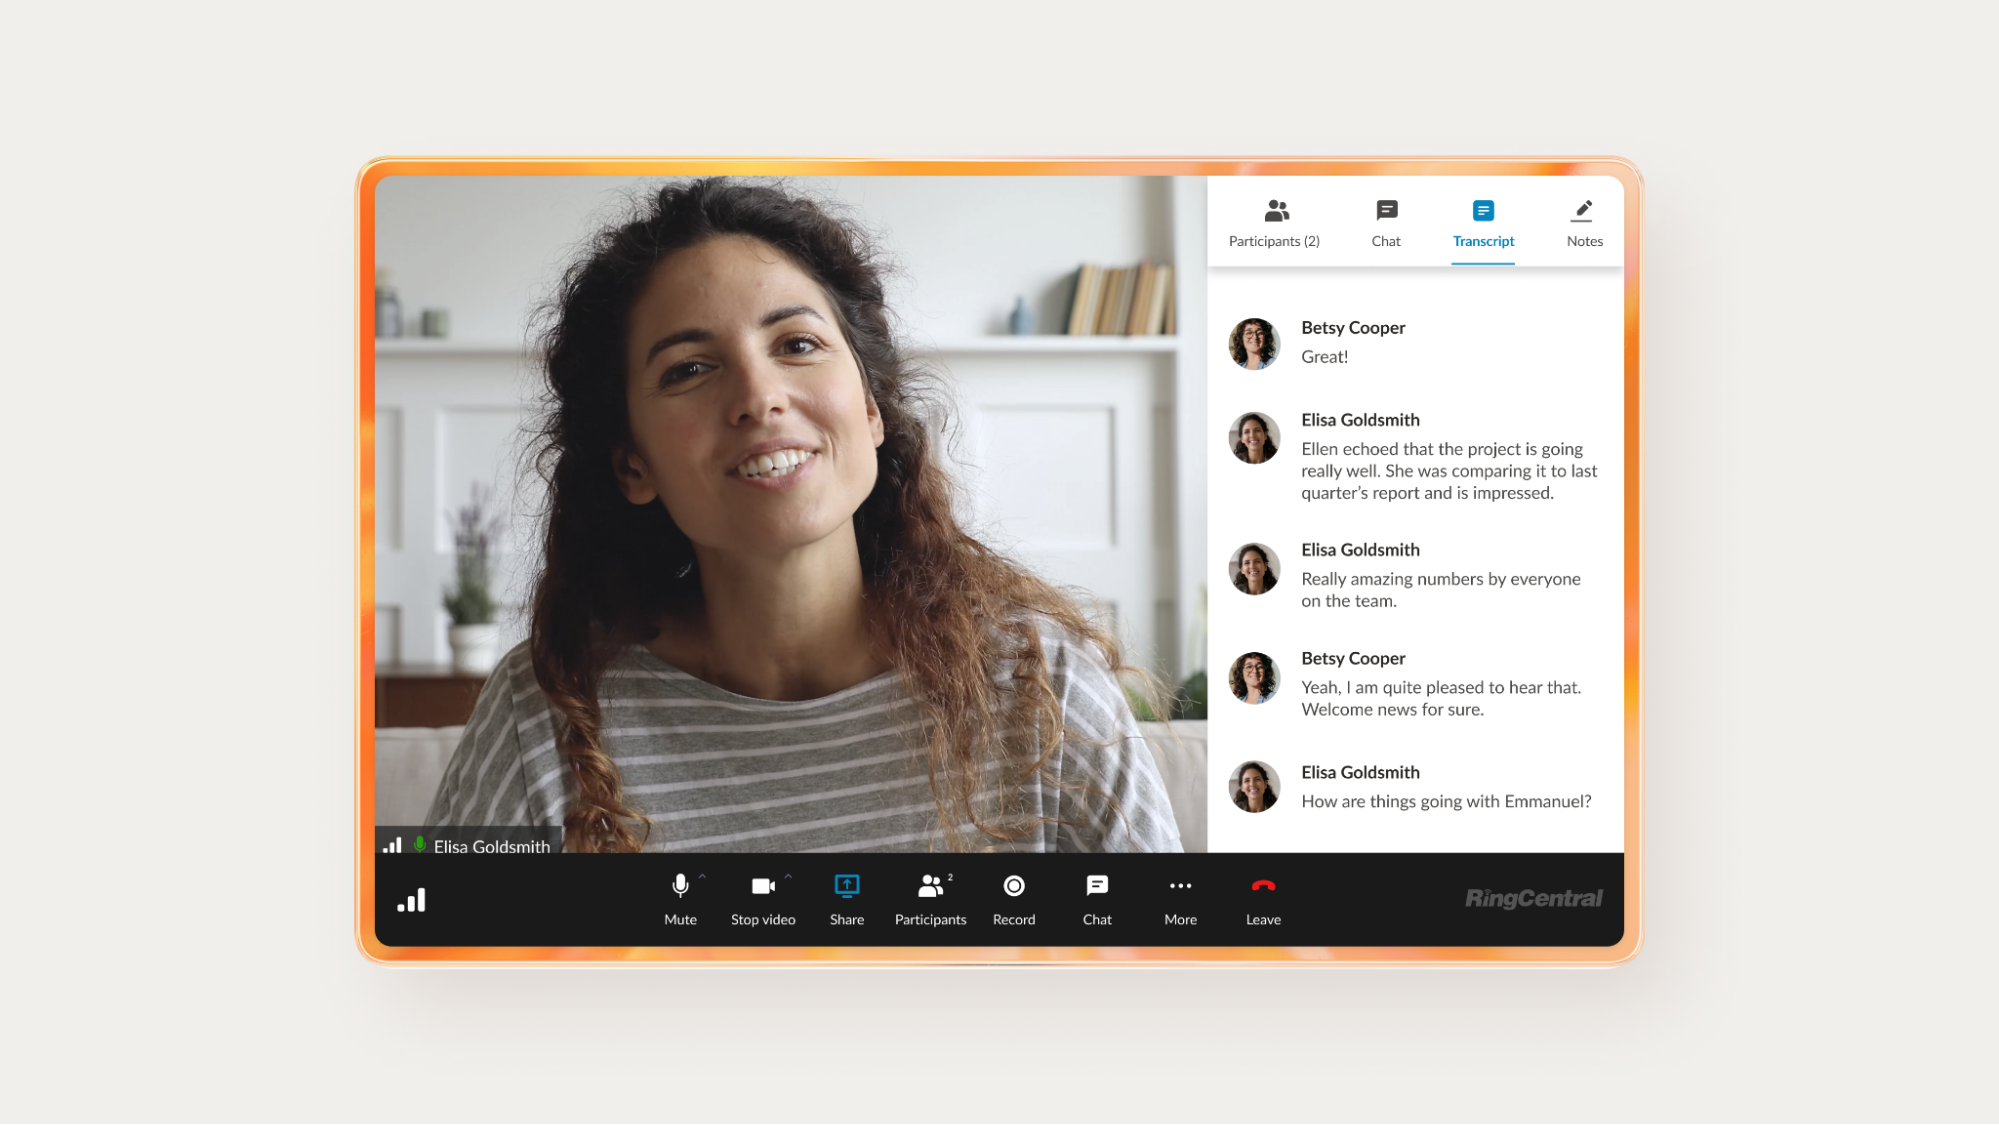Viewport: 1999px width, 1125px height.
Task: Toggle video on or off
Action: click(762, 898)
